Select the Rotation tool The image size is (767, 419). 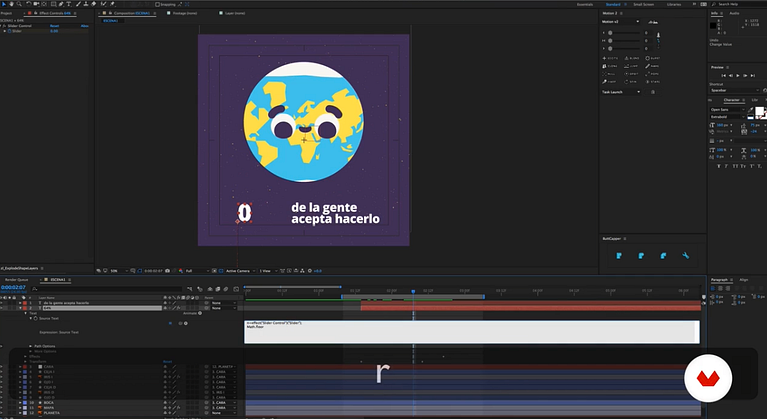pyautogui.click(x=28, y=4)
